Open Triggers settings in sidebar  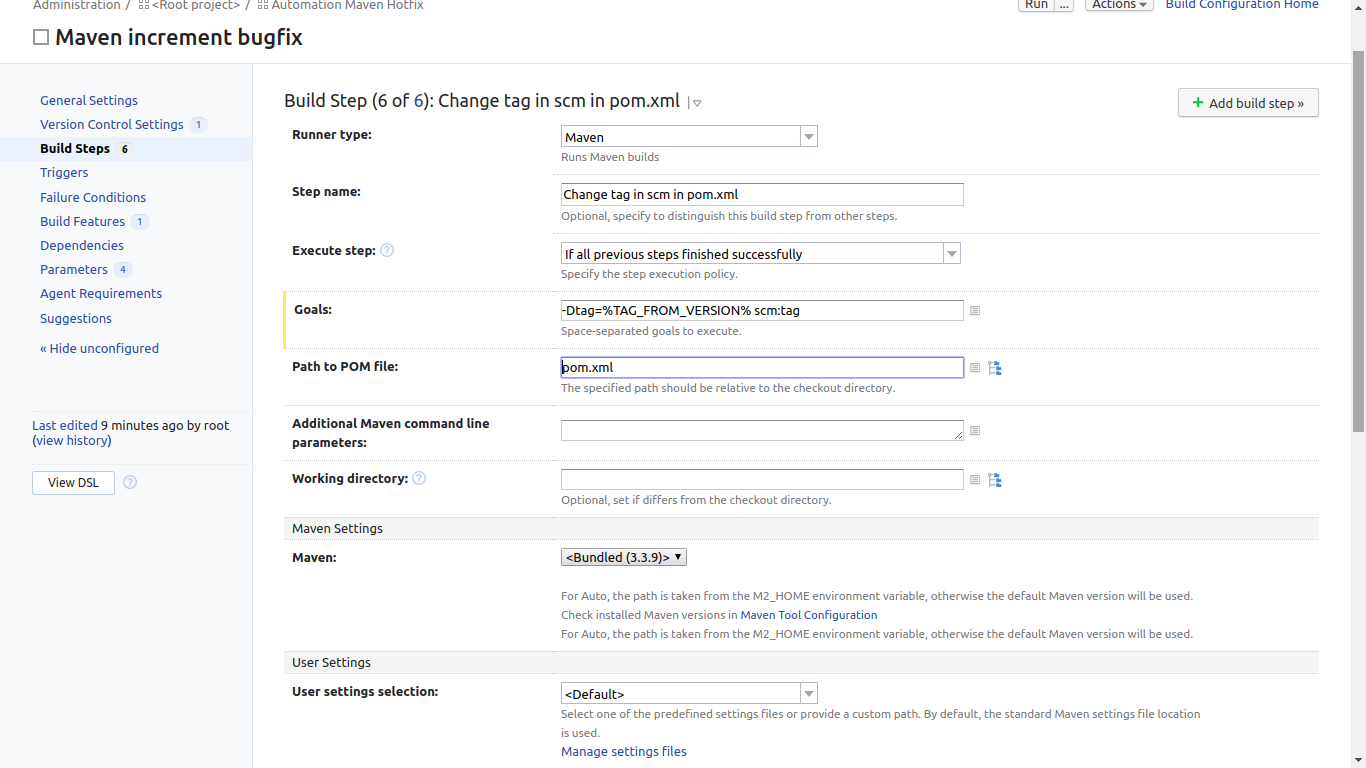(x=64, y=172)
